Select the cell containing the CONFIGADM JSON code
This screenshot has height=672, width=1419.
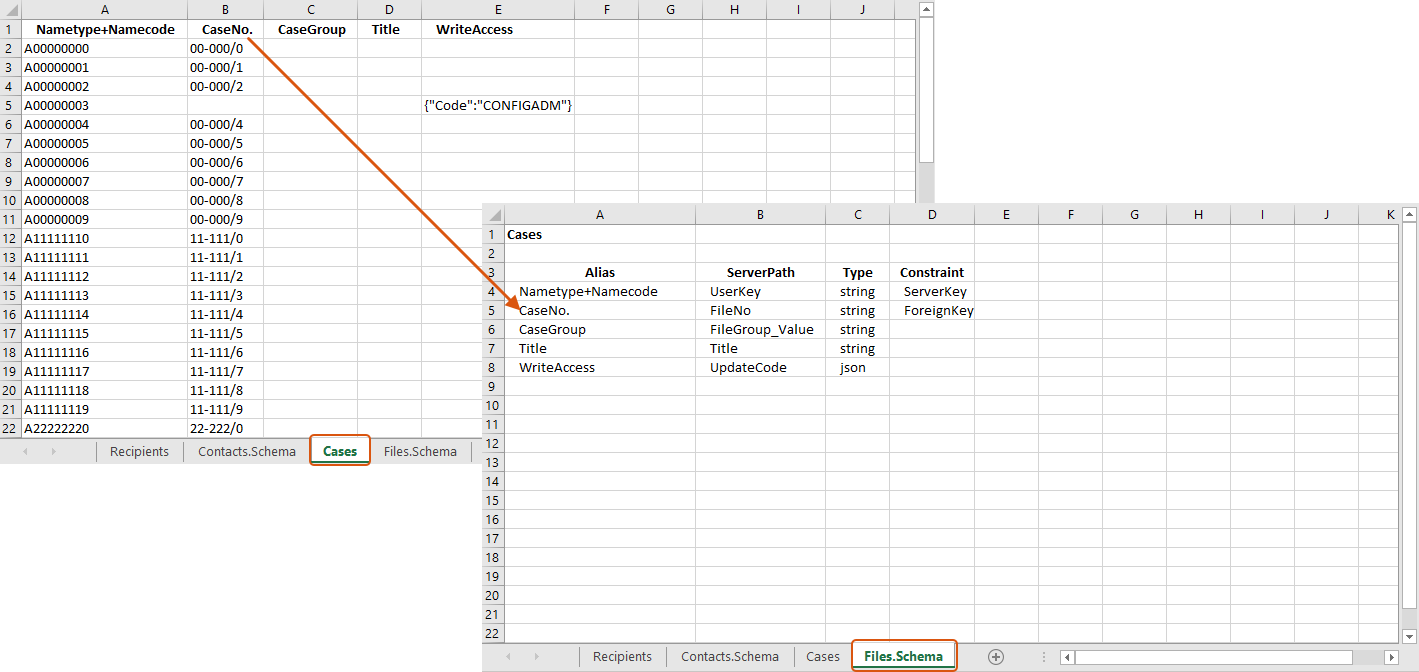pyautogui.click(x=497, y=106)
